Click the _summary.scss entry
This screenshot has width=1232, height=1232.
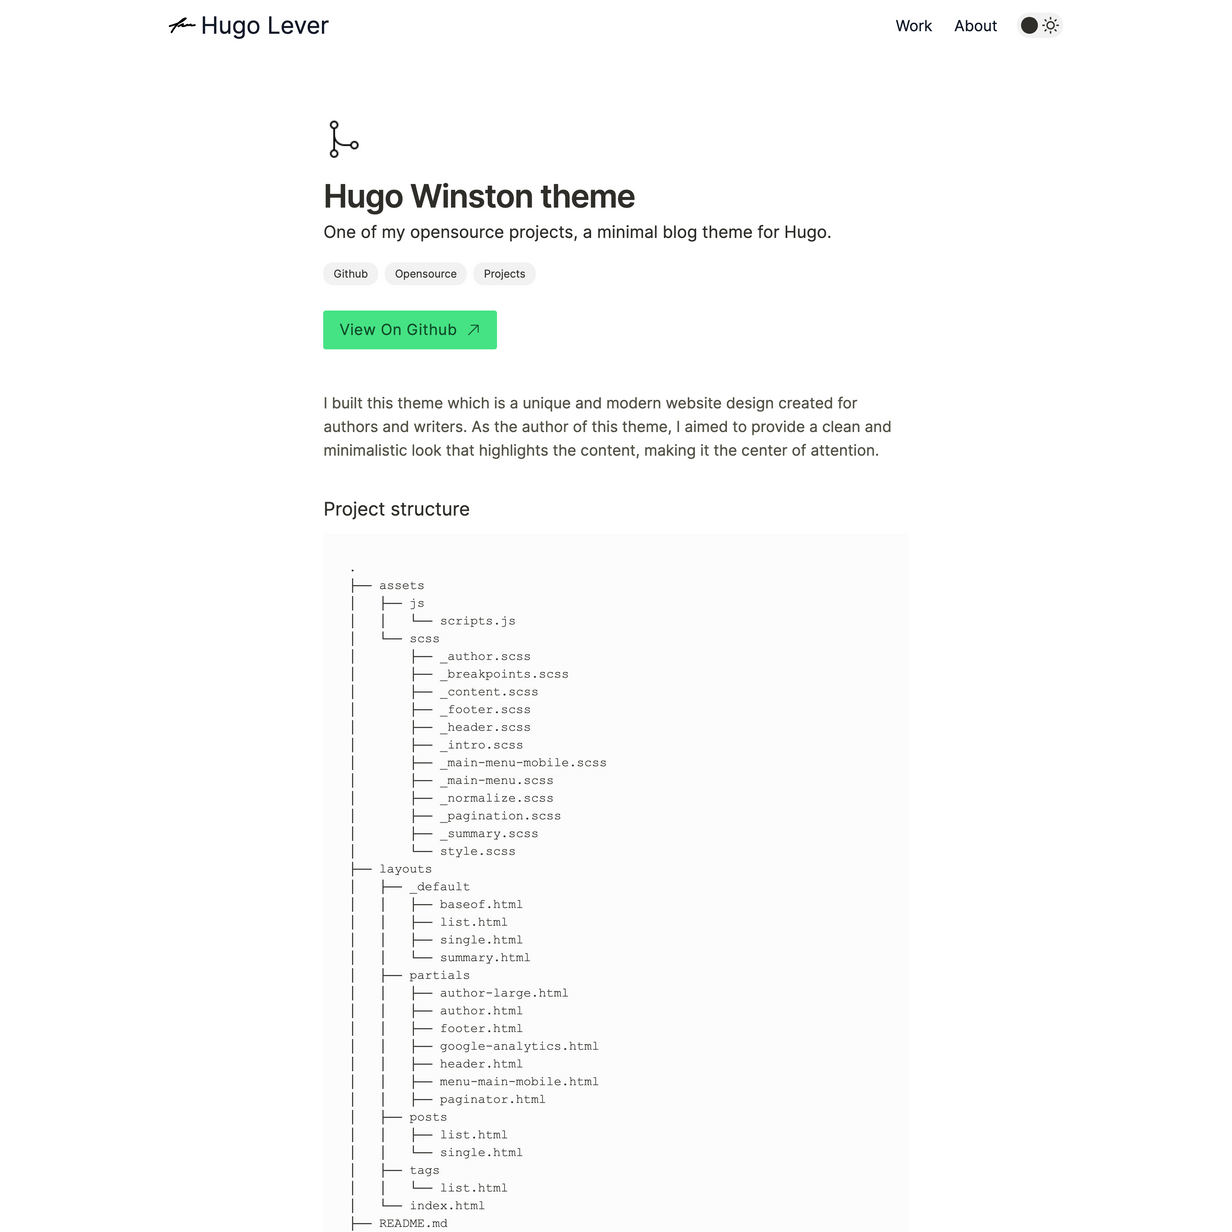(x=489, y=834)
